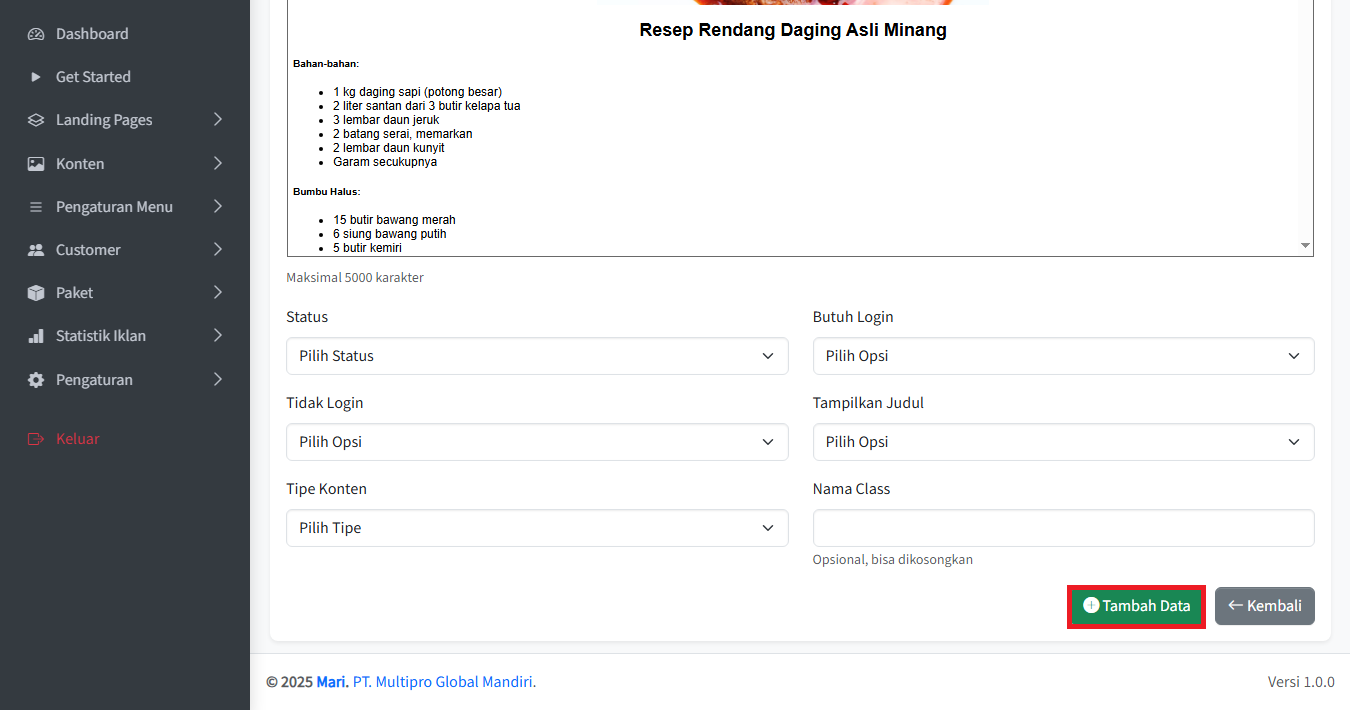The height and width of the screenshot is (710, 1350).
Task: Focus the Nama Class input field
Action: pos(1062,528)
